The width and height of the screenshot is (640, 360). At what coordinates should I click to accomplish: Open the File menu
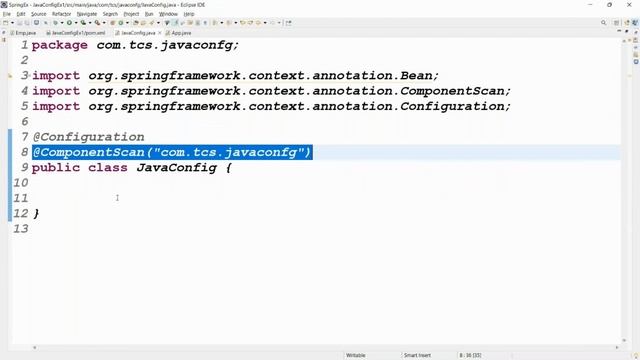pyautogui.click(x=7, y=14)
